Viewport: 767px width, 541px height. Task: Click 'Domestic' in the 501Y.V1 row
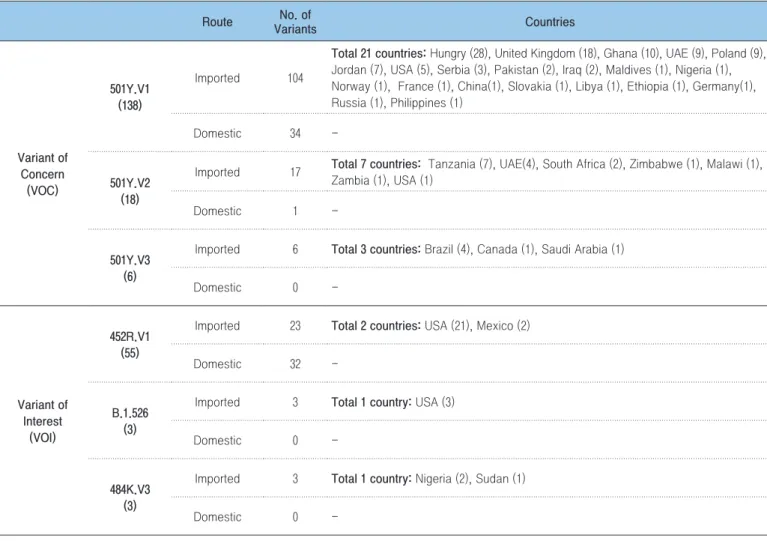[217, 134]
